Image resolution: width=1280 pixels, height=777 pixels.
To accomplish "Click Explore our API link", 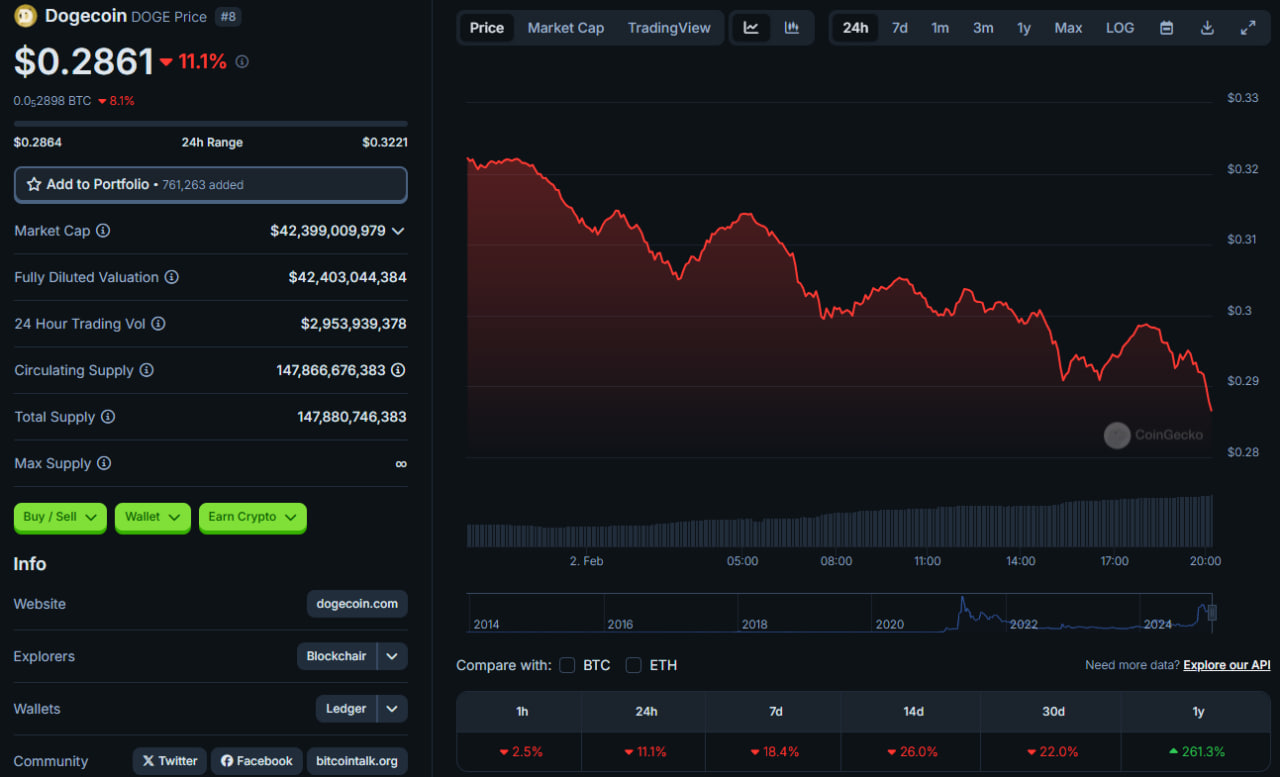I will point(1227,665).
